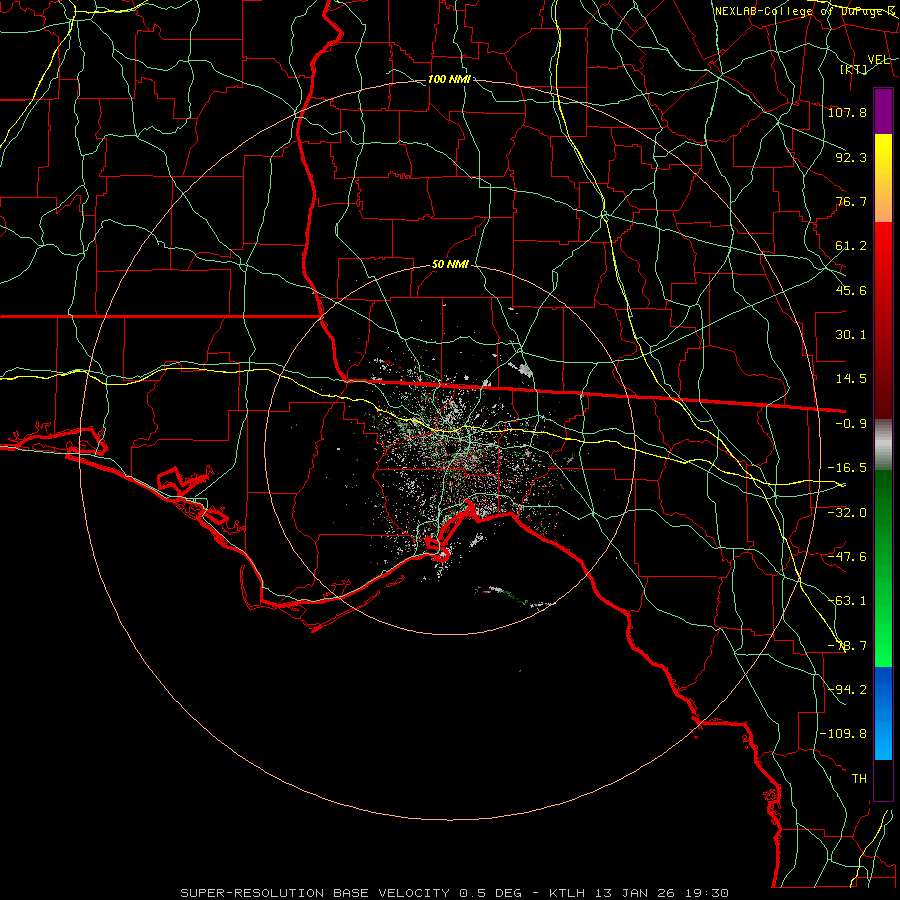Select the bright green segment of the color bar
This screenshot has width=900, height=900.
(x=883, y=637)
